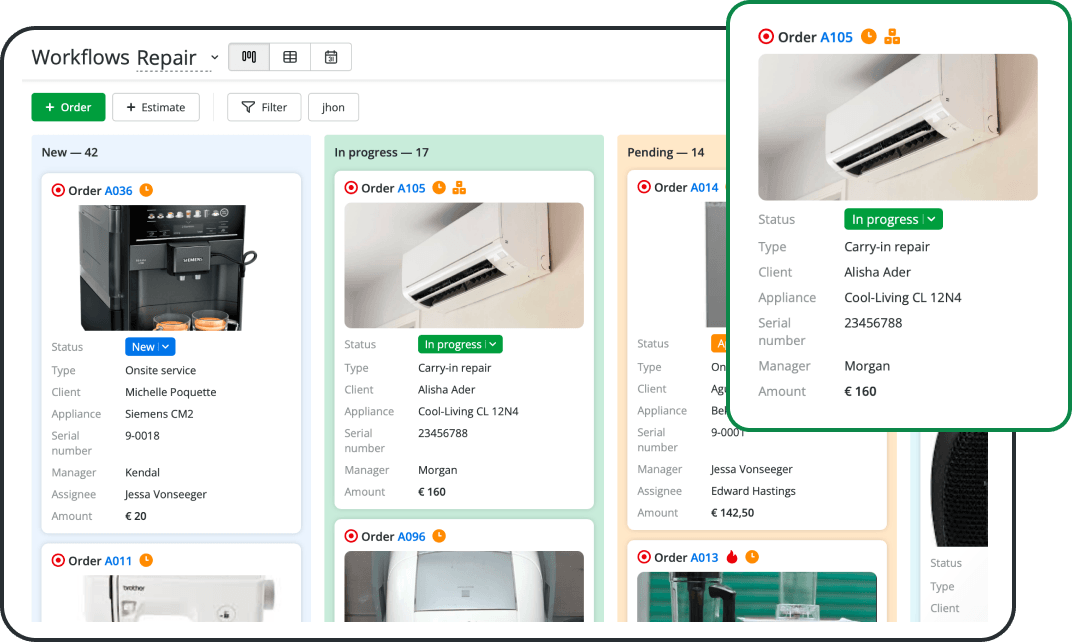Click amount € 20 on Order A036
The height and width of the screenshot is (642, 1072).
click(x=136, y=516)
